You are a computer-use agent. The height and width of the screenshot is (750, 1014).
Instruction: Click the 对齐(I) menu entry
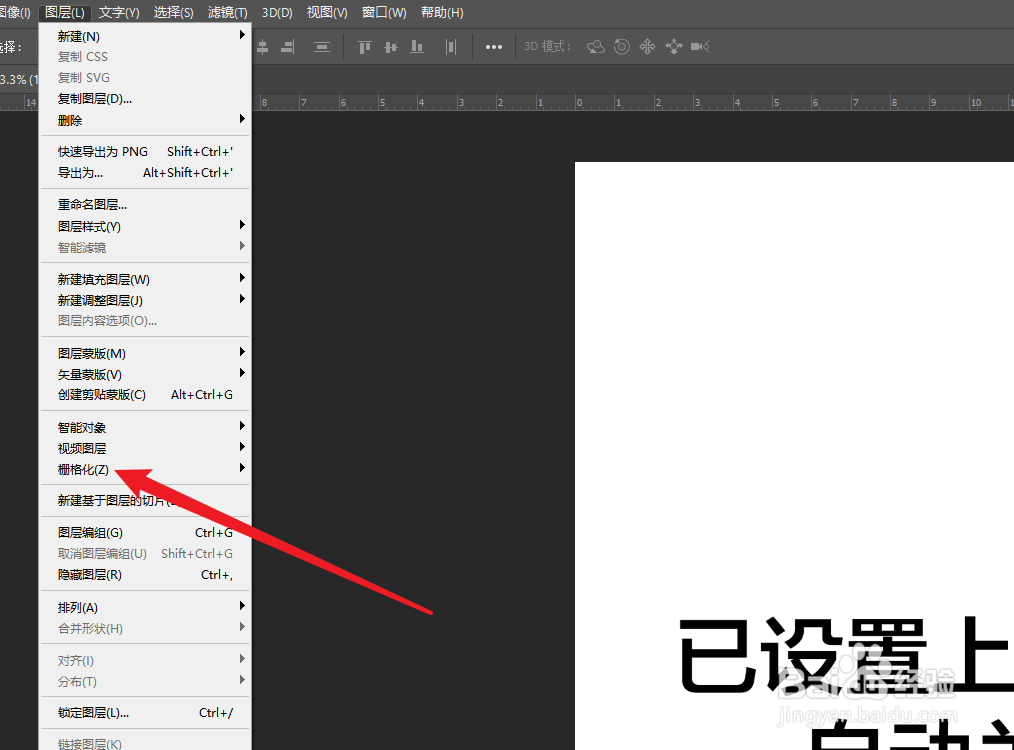click(x=146, y=660)
